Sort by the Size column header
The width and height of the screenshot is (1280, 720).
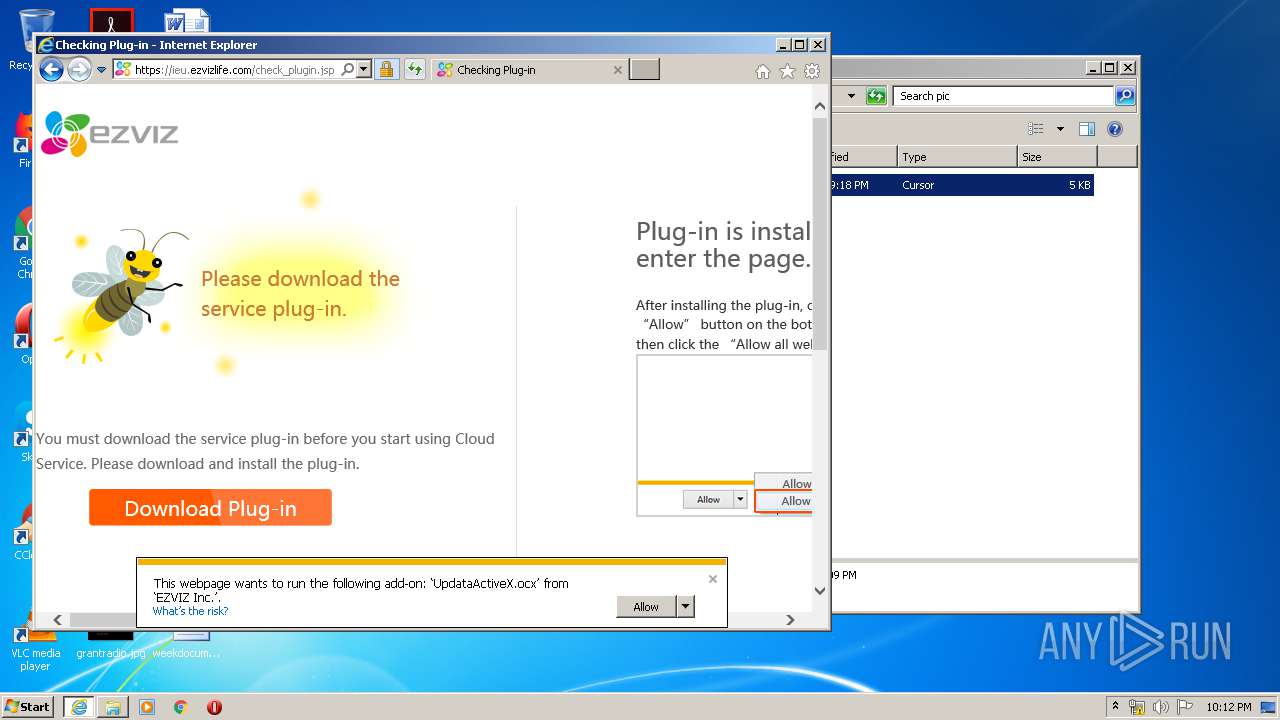[x=1057, y=157]
